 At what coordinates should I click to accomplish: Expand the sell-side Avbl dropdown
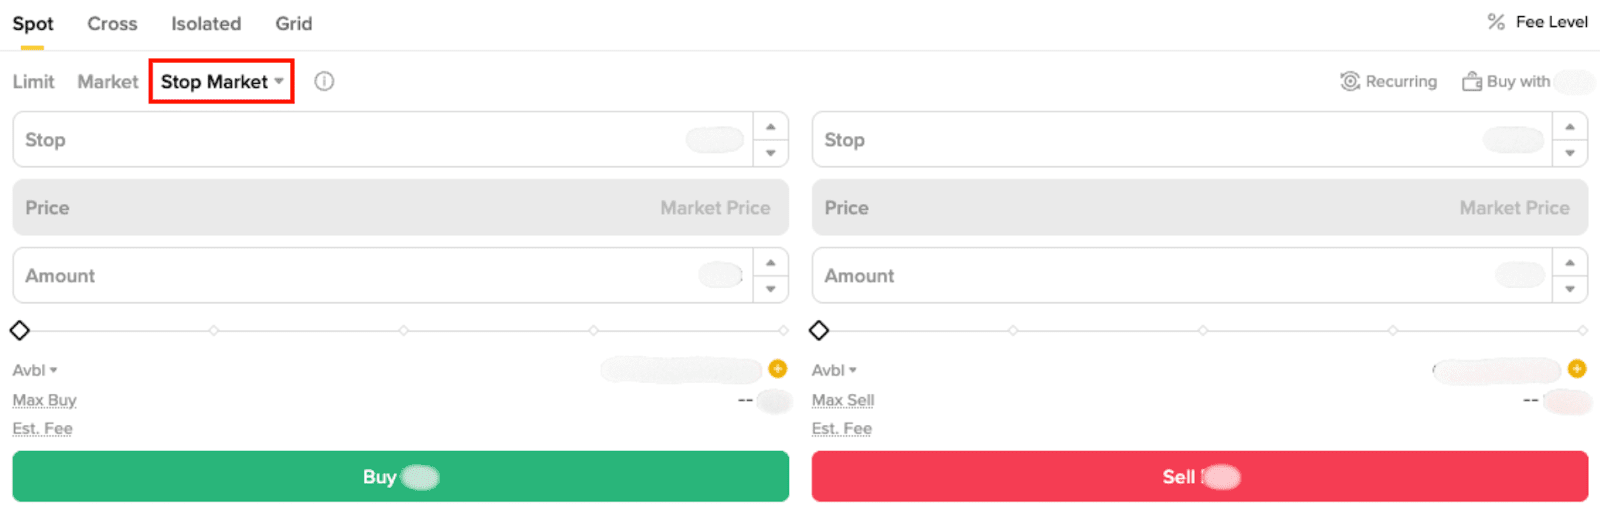[x=853, y=370]
